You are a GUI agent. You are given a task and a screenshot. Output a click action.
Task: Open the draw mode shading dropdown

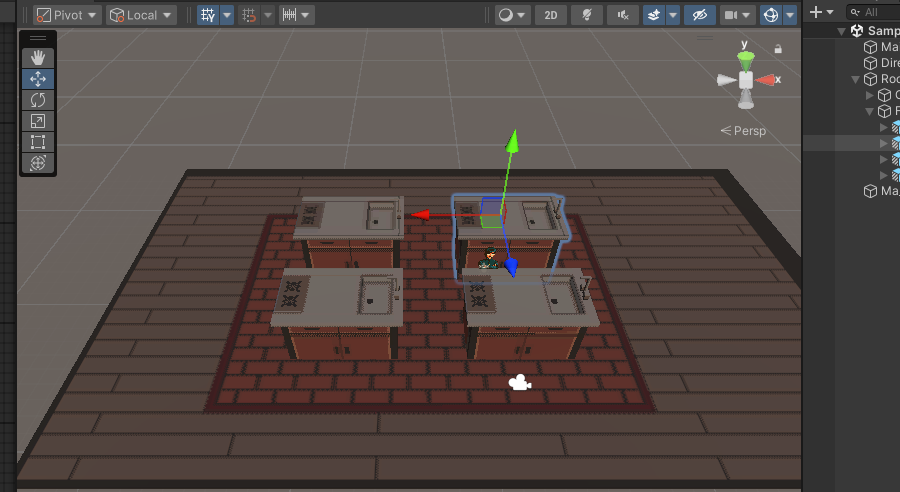pos(511,15)
